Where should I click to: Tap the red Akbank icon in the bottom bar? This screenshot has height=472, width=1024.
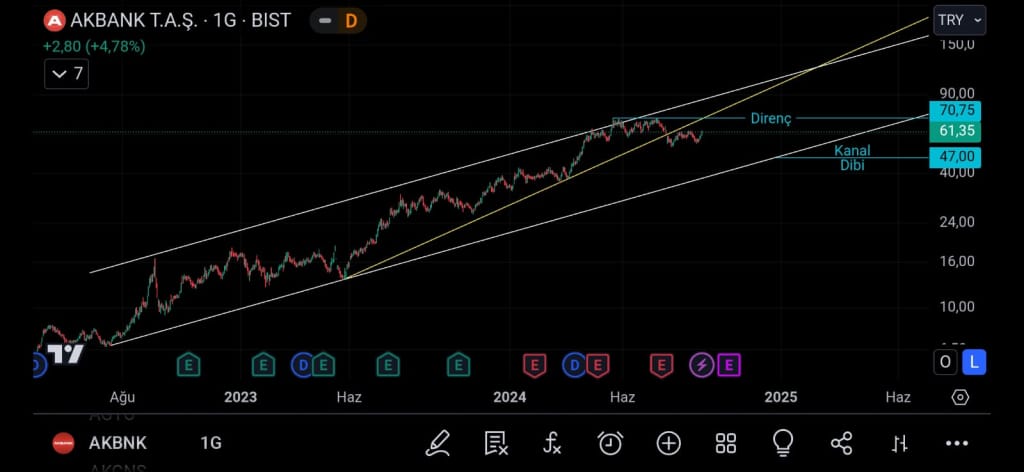(63, 443)
